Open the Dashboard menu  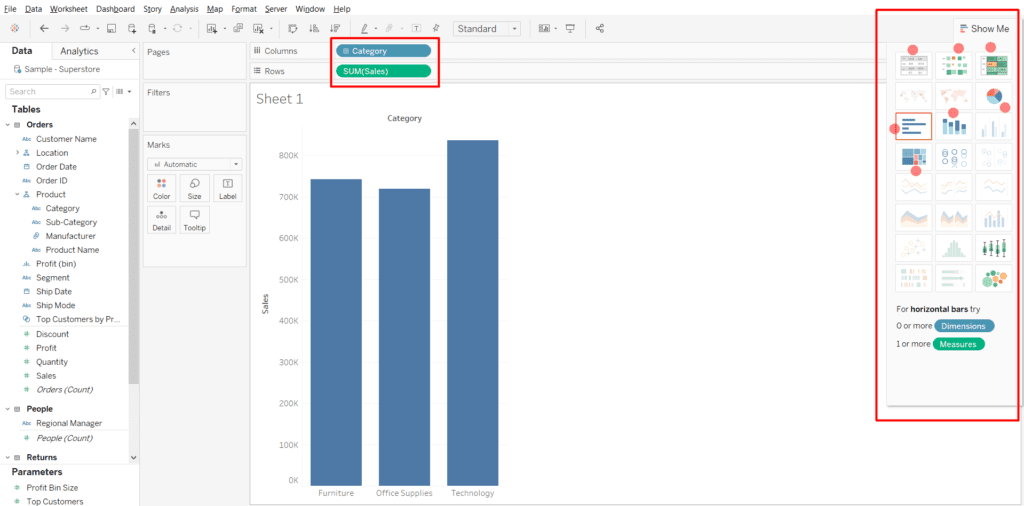click(x=115, y=9)
